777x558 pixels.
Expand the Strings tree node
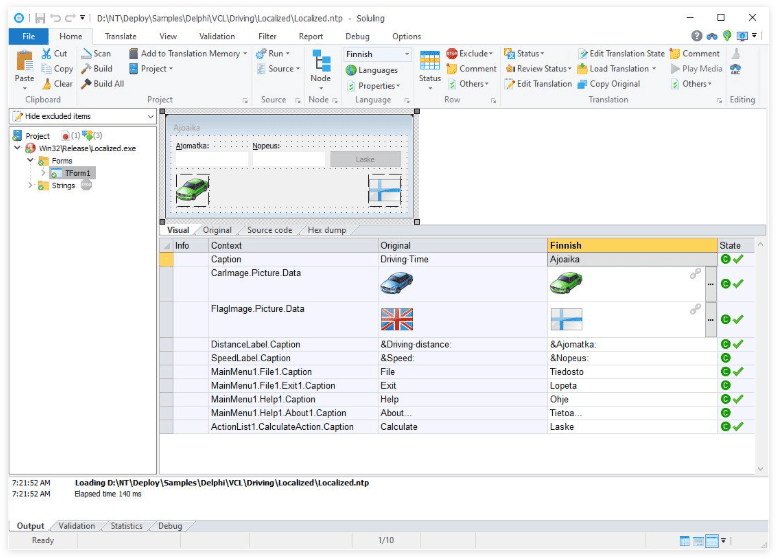(31, 185)
